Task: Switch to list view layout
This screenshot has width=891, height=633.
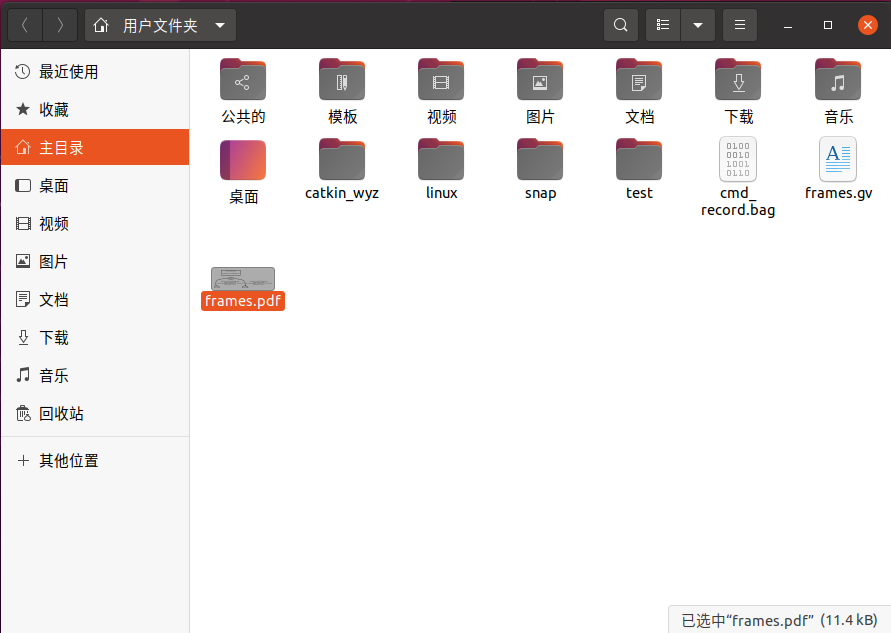Action: point(662,24)
